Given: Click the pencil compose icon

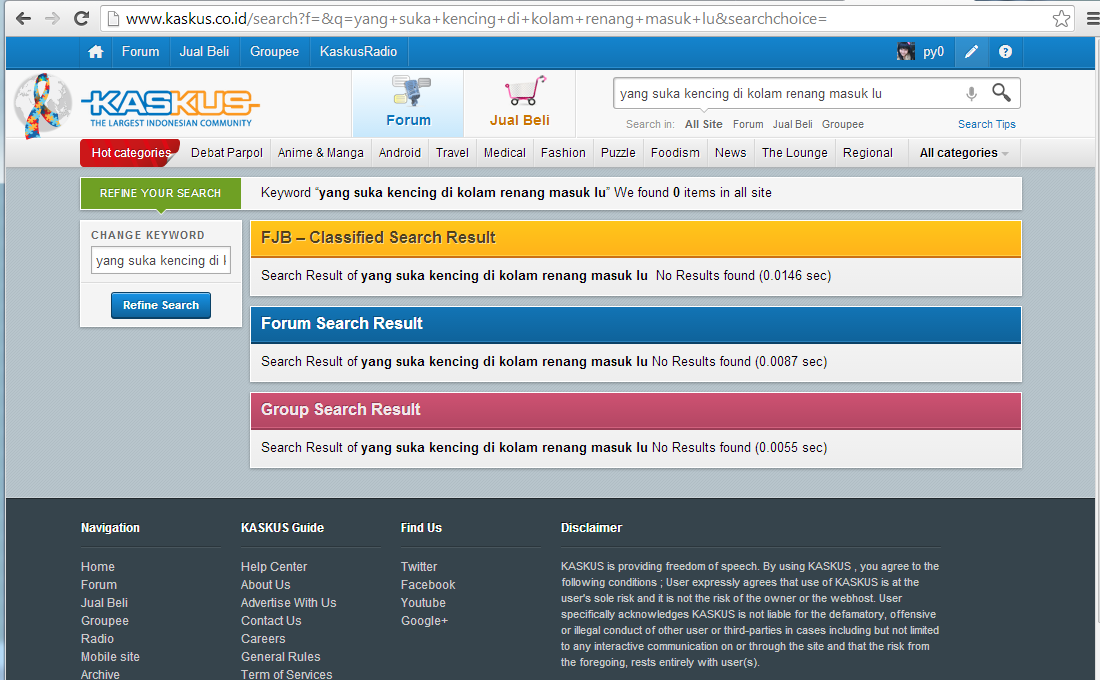Looking at the screenshot, I should click(971, 52).
